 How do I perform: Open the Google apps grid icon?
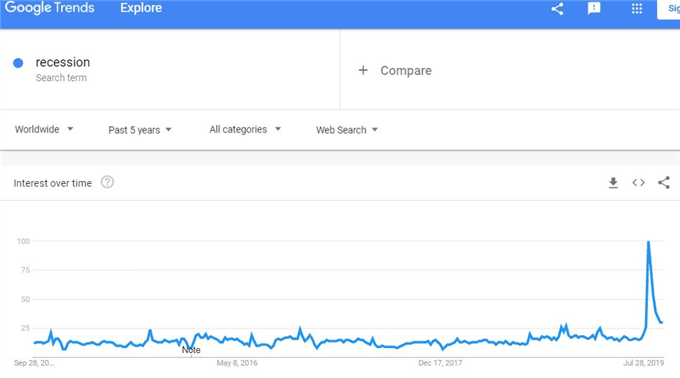637,8
